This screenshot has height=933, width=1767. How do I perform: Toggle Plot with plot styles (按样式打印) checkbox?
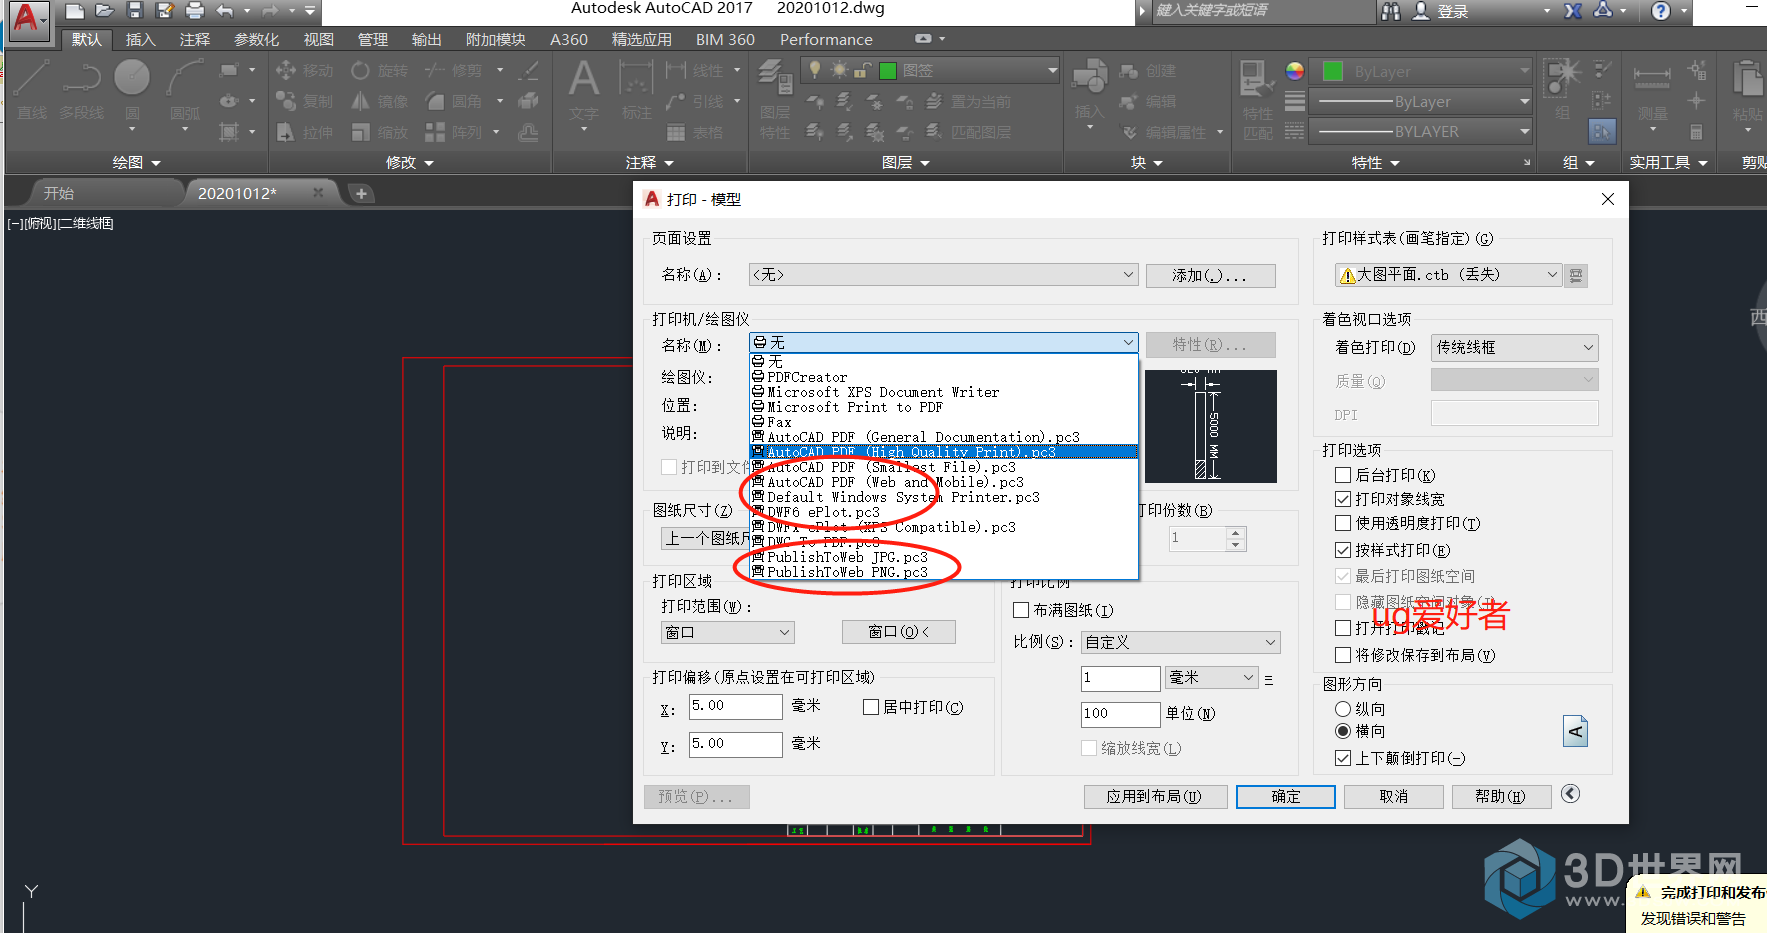tap(1343, 550)
